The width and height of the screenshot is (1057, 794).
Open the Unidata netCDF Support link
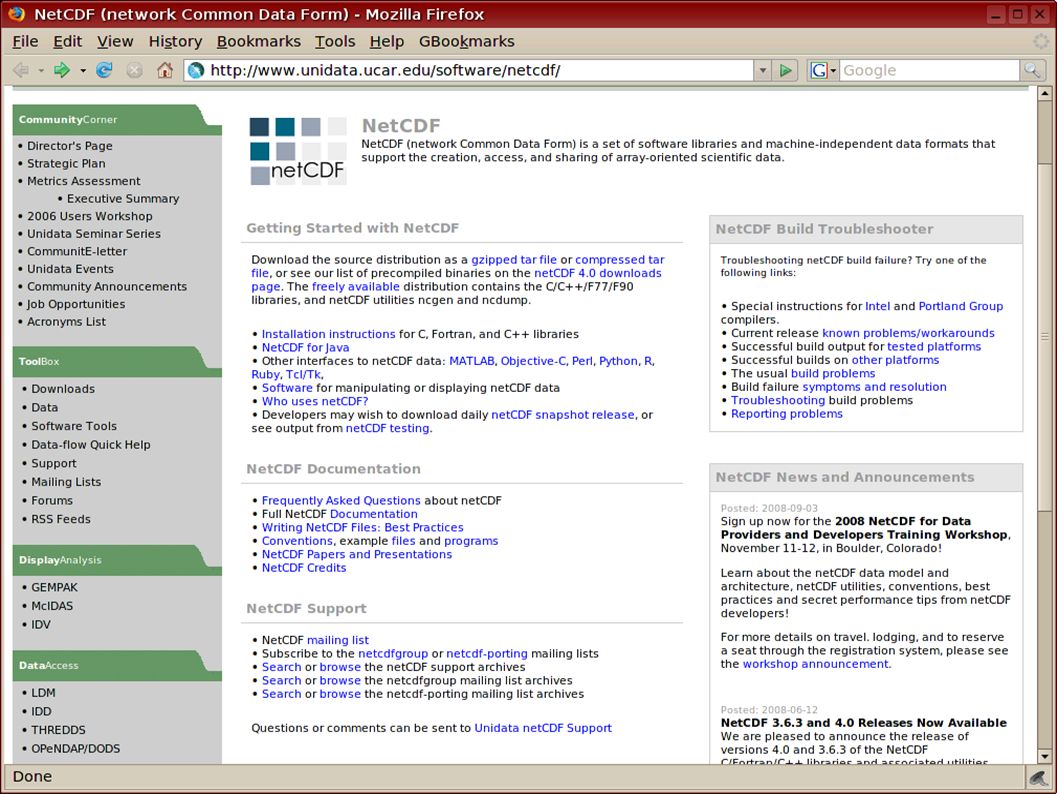coord(543,728)
